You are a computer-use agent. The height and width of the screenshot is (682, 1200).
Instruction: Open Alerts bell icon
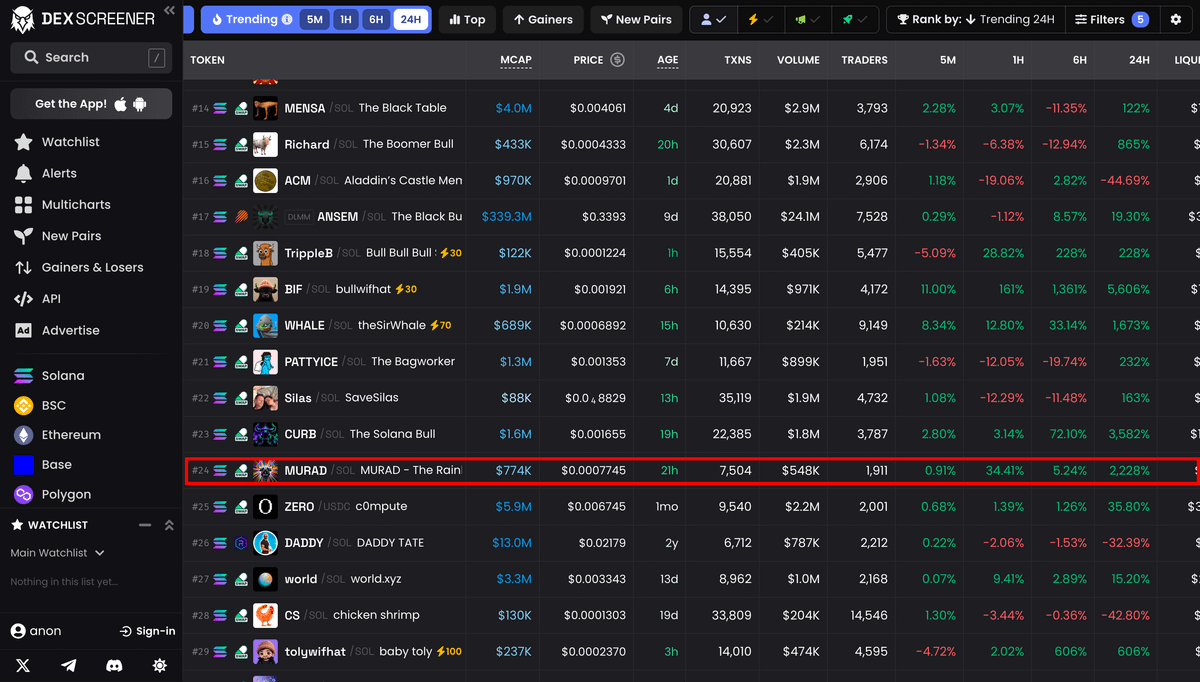(23, 173)
